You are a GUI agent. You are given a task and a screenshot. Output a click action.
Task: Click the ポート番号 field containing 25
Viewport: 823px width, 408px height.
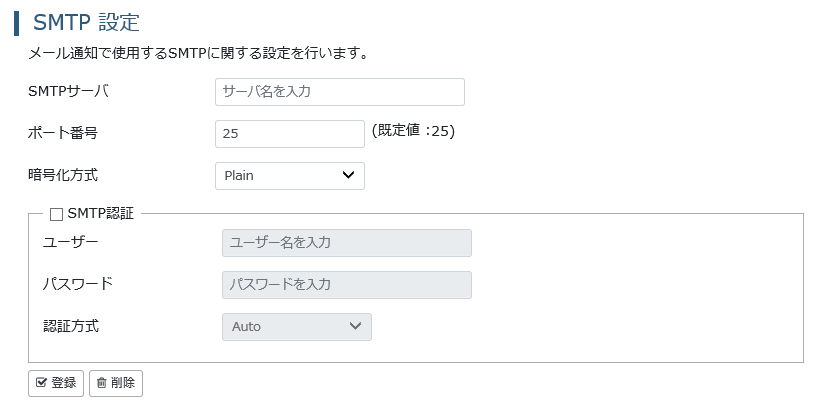(x=290, y=134)
